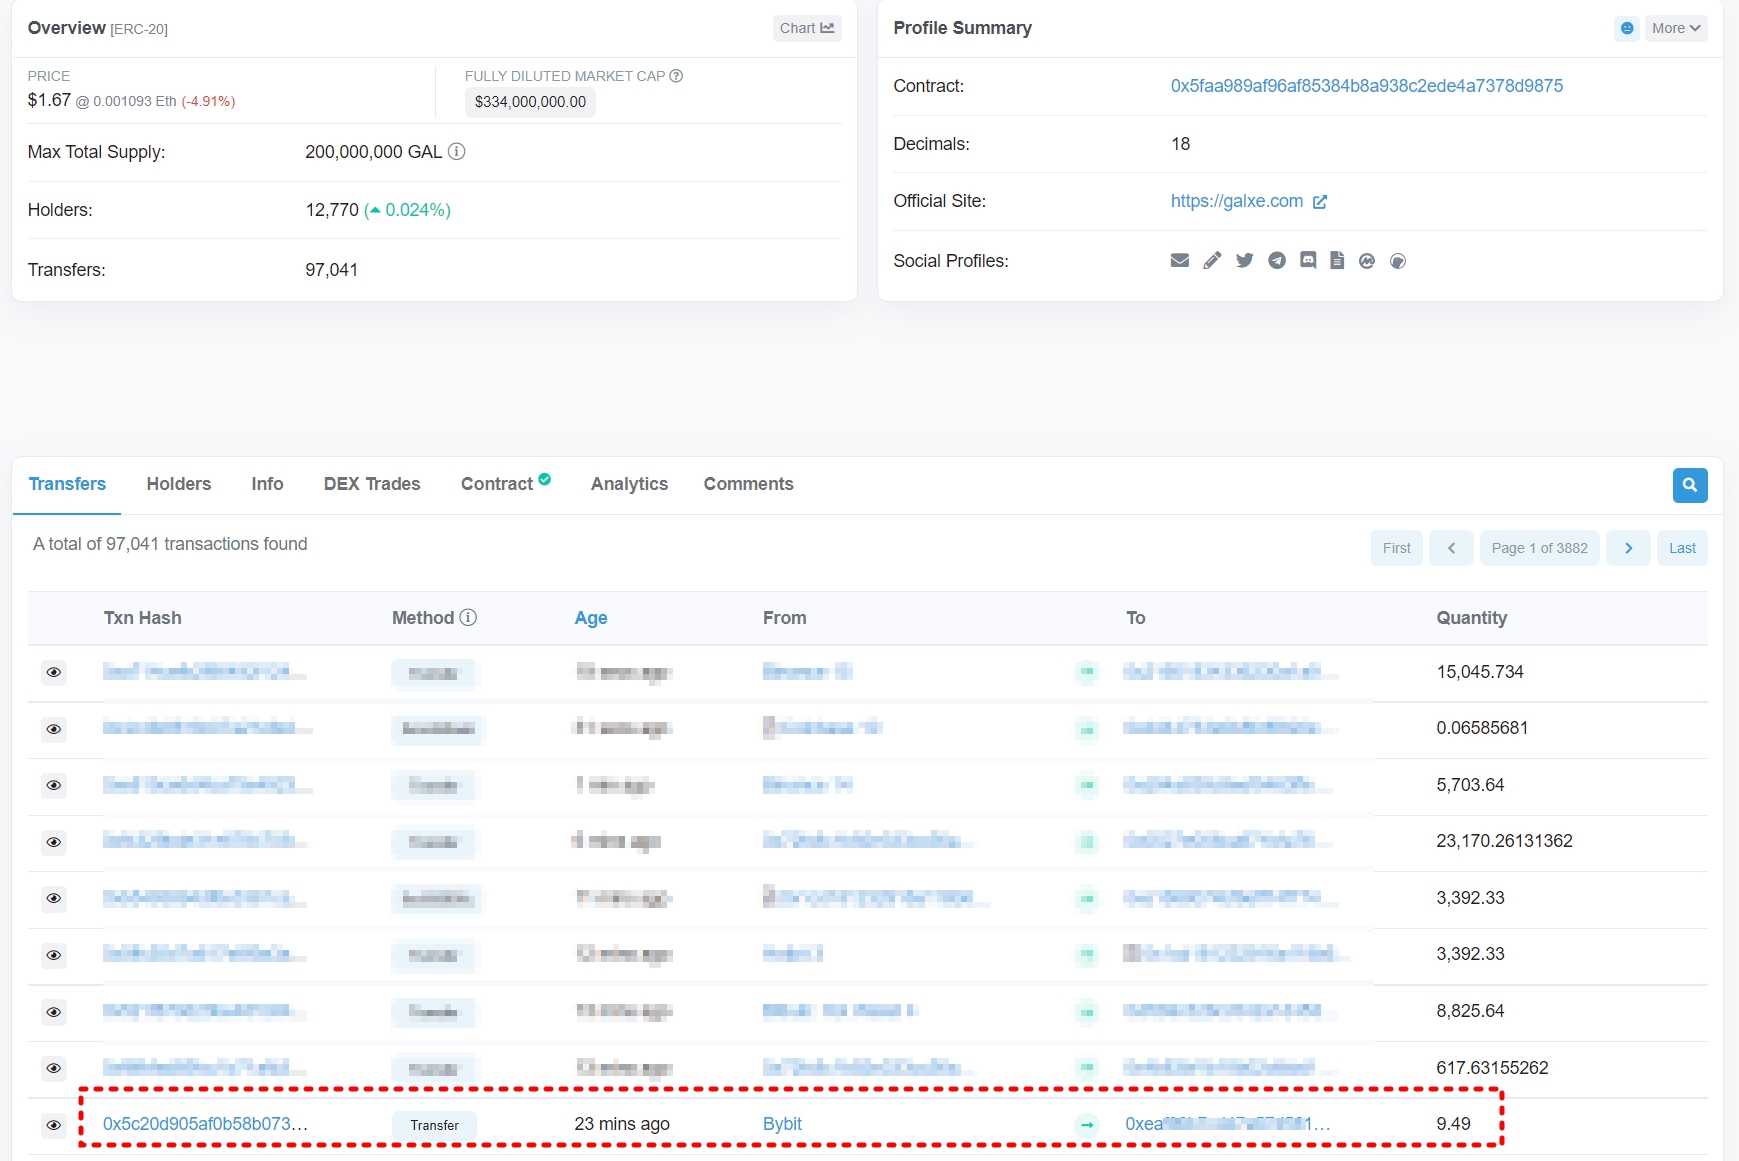Click the Chart button in Overview
This screenshot has width=1739, height=1161.
point(807,28)
